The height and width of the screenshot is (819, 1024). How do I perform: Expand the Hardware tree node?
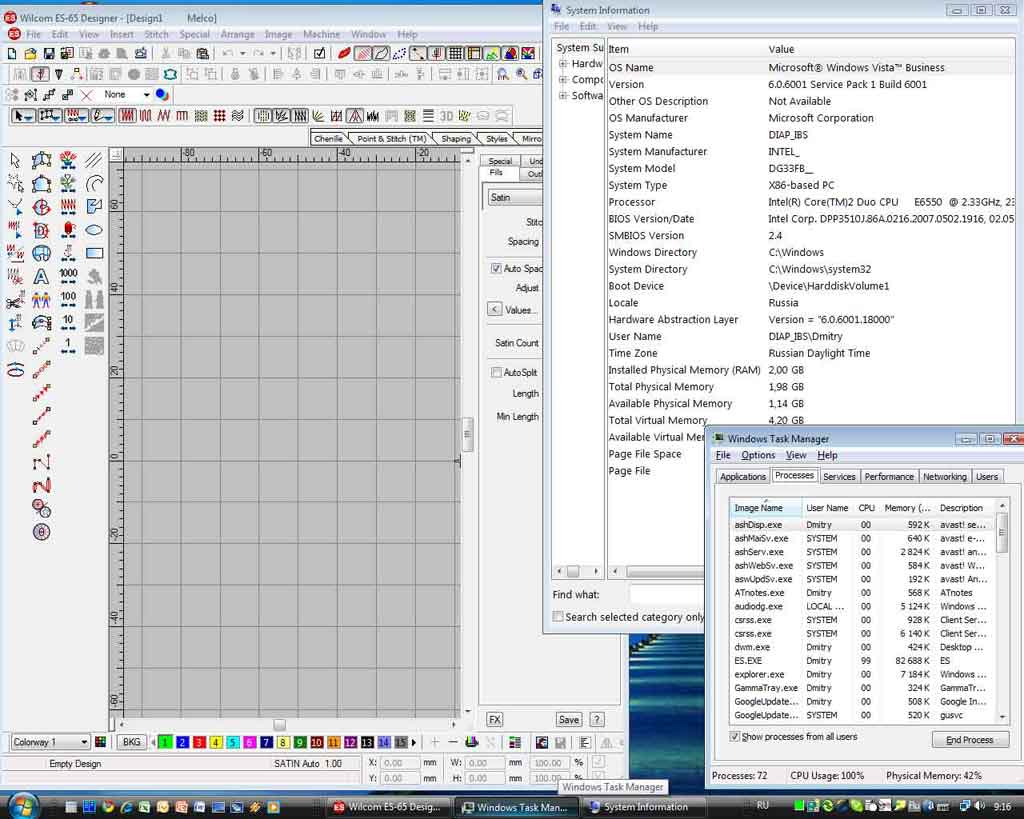tap(563, 64)
